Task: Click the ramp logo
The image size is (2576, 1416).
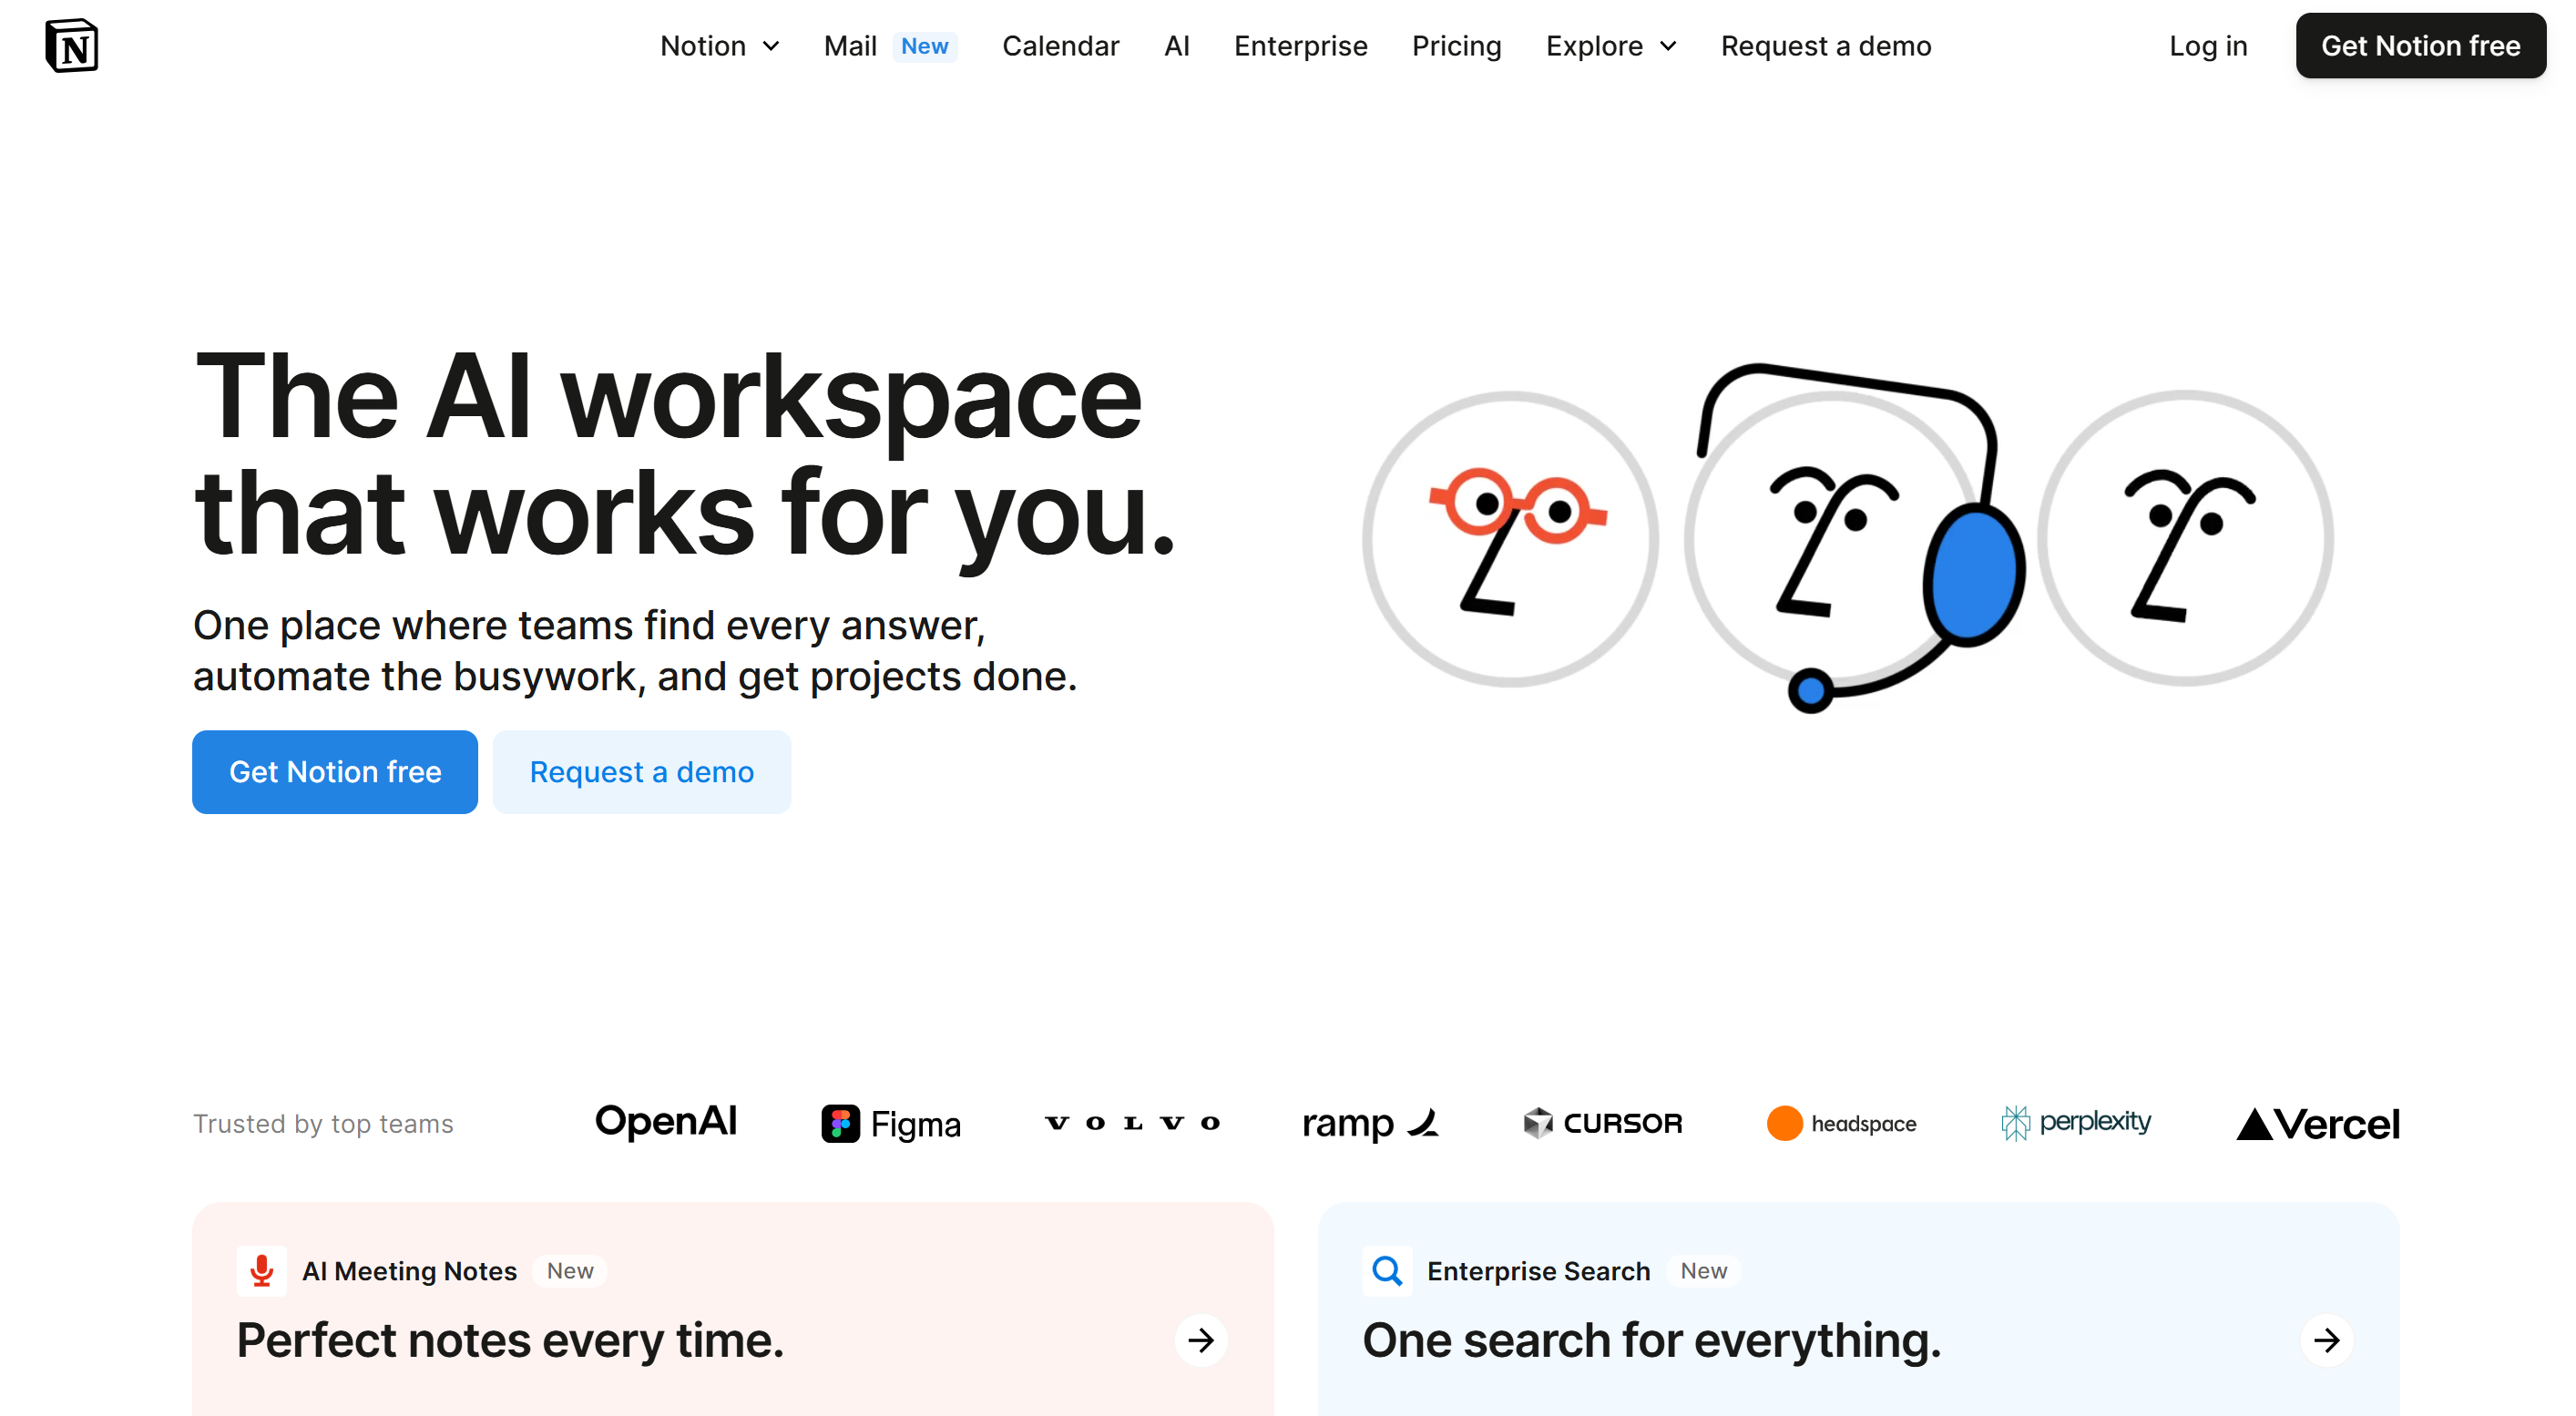Action: (1371, 1123)
